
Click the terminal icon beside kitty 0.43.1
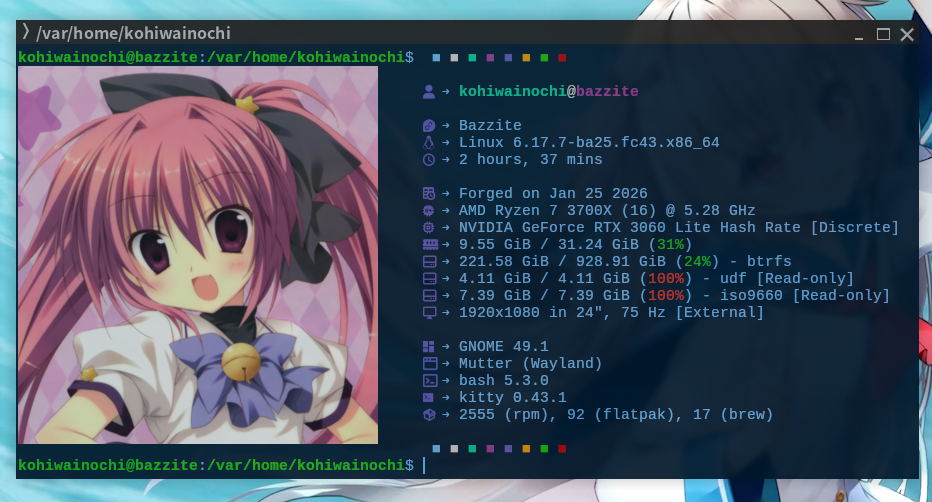429,398
